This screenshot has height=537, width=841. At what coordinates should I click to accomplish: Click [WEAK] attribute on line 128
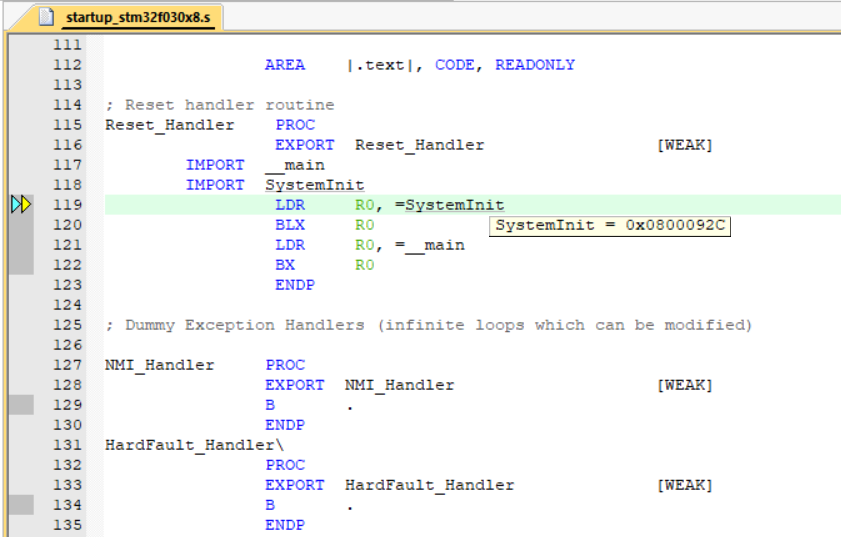685,385
